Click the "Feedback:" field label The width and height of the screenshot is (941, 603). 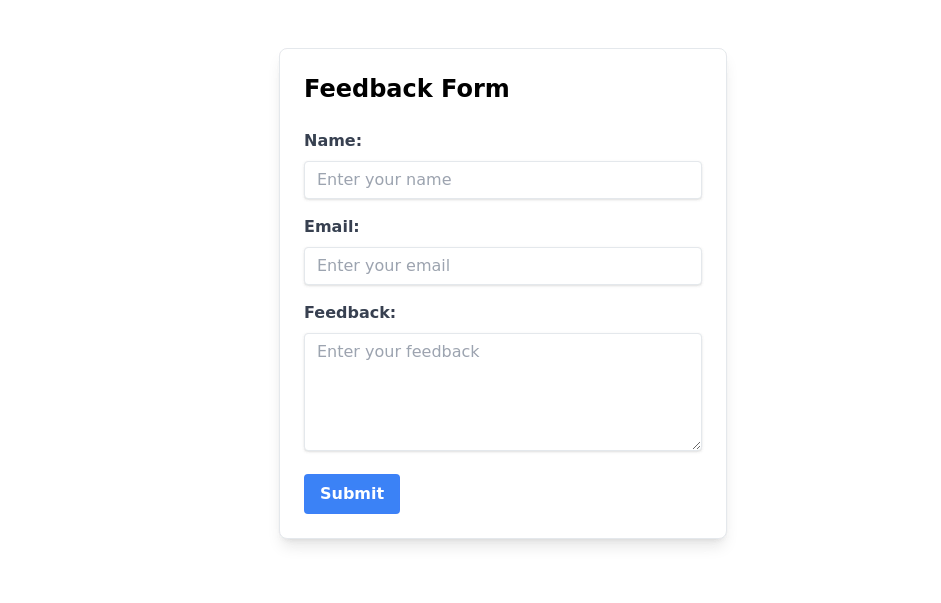point(349,313)
